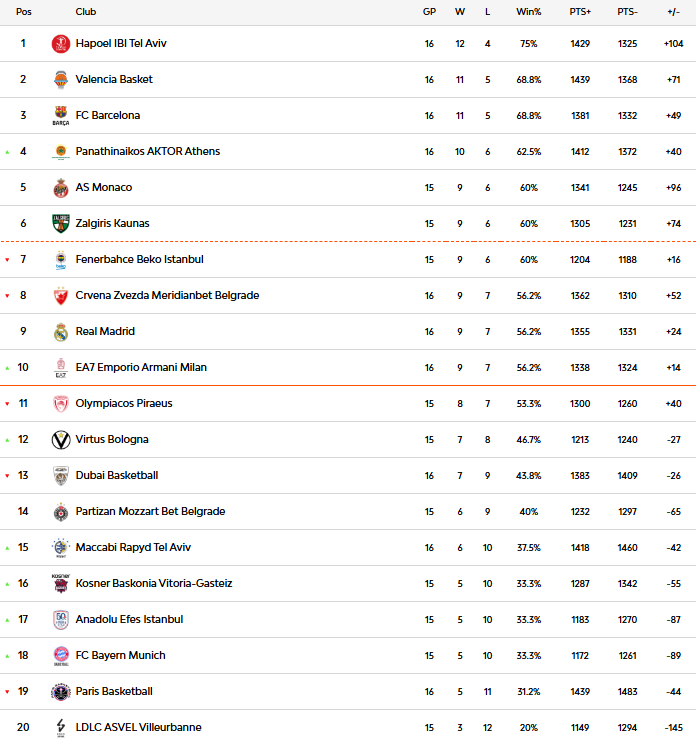The image size is (696, 745).
Task: Click the Virtus Bologna V logo
Action: tap(61, 440)
